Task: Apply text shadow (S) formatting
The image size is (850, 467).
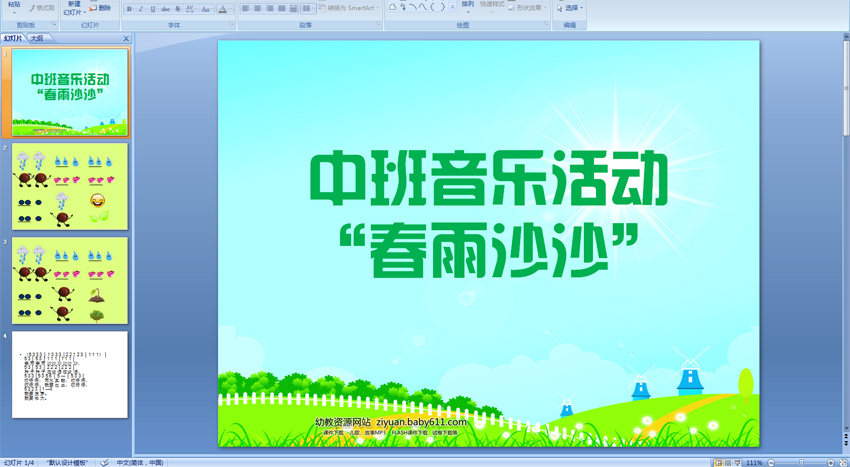Action: tap(177, 9)
